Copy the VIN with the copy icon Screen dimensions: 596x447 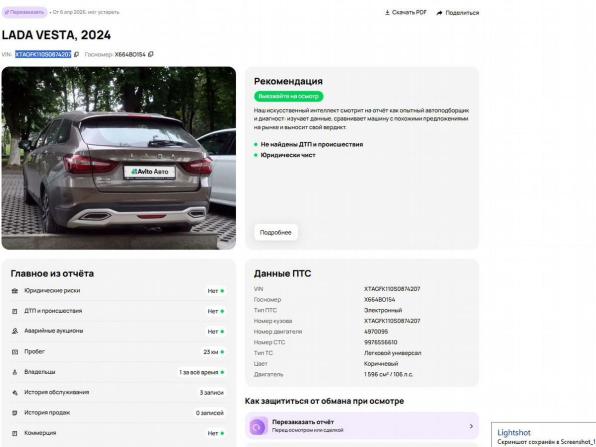pyautogui.click(x=76, y=54)
